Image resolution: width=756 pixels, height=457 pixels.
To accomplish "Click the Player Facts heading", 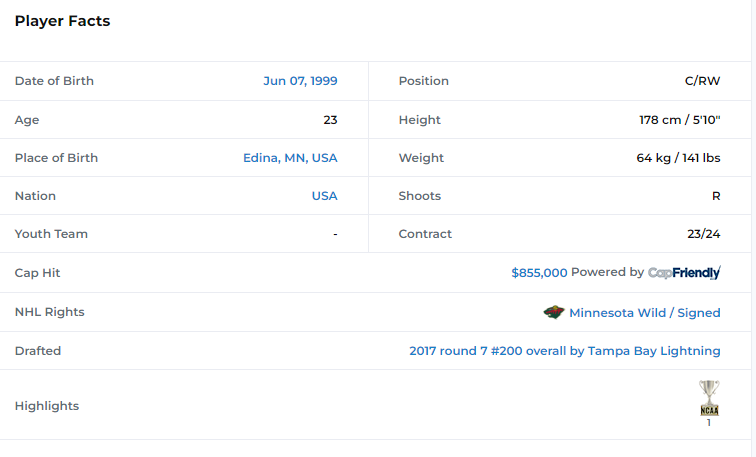I will (x=62, y=21).
